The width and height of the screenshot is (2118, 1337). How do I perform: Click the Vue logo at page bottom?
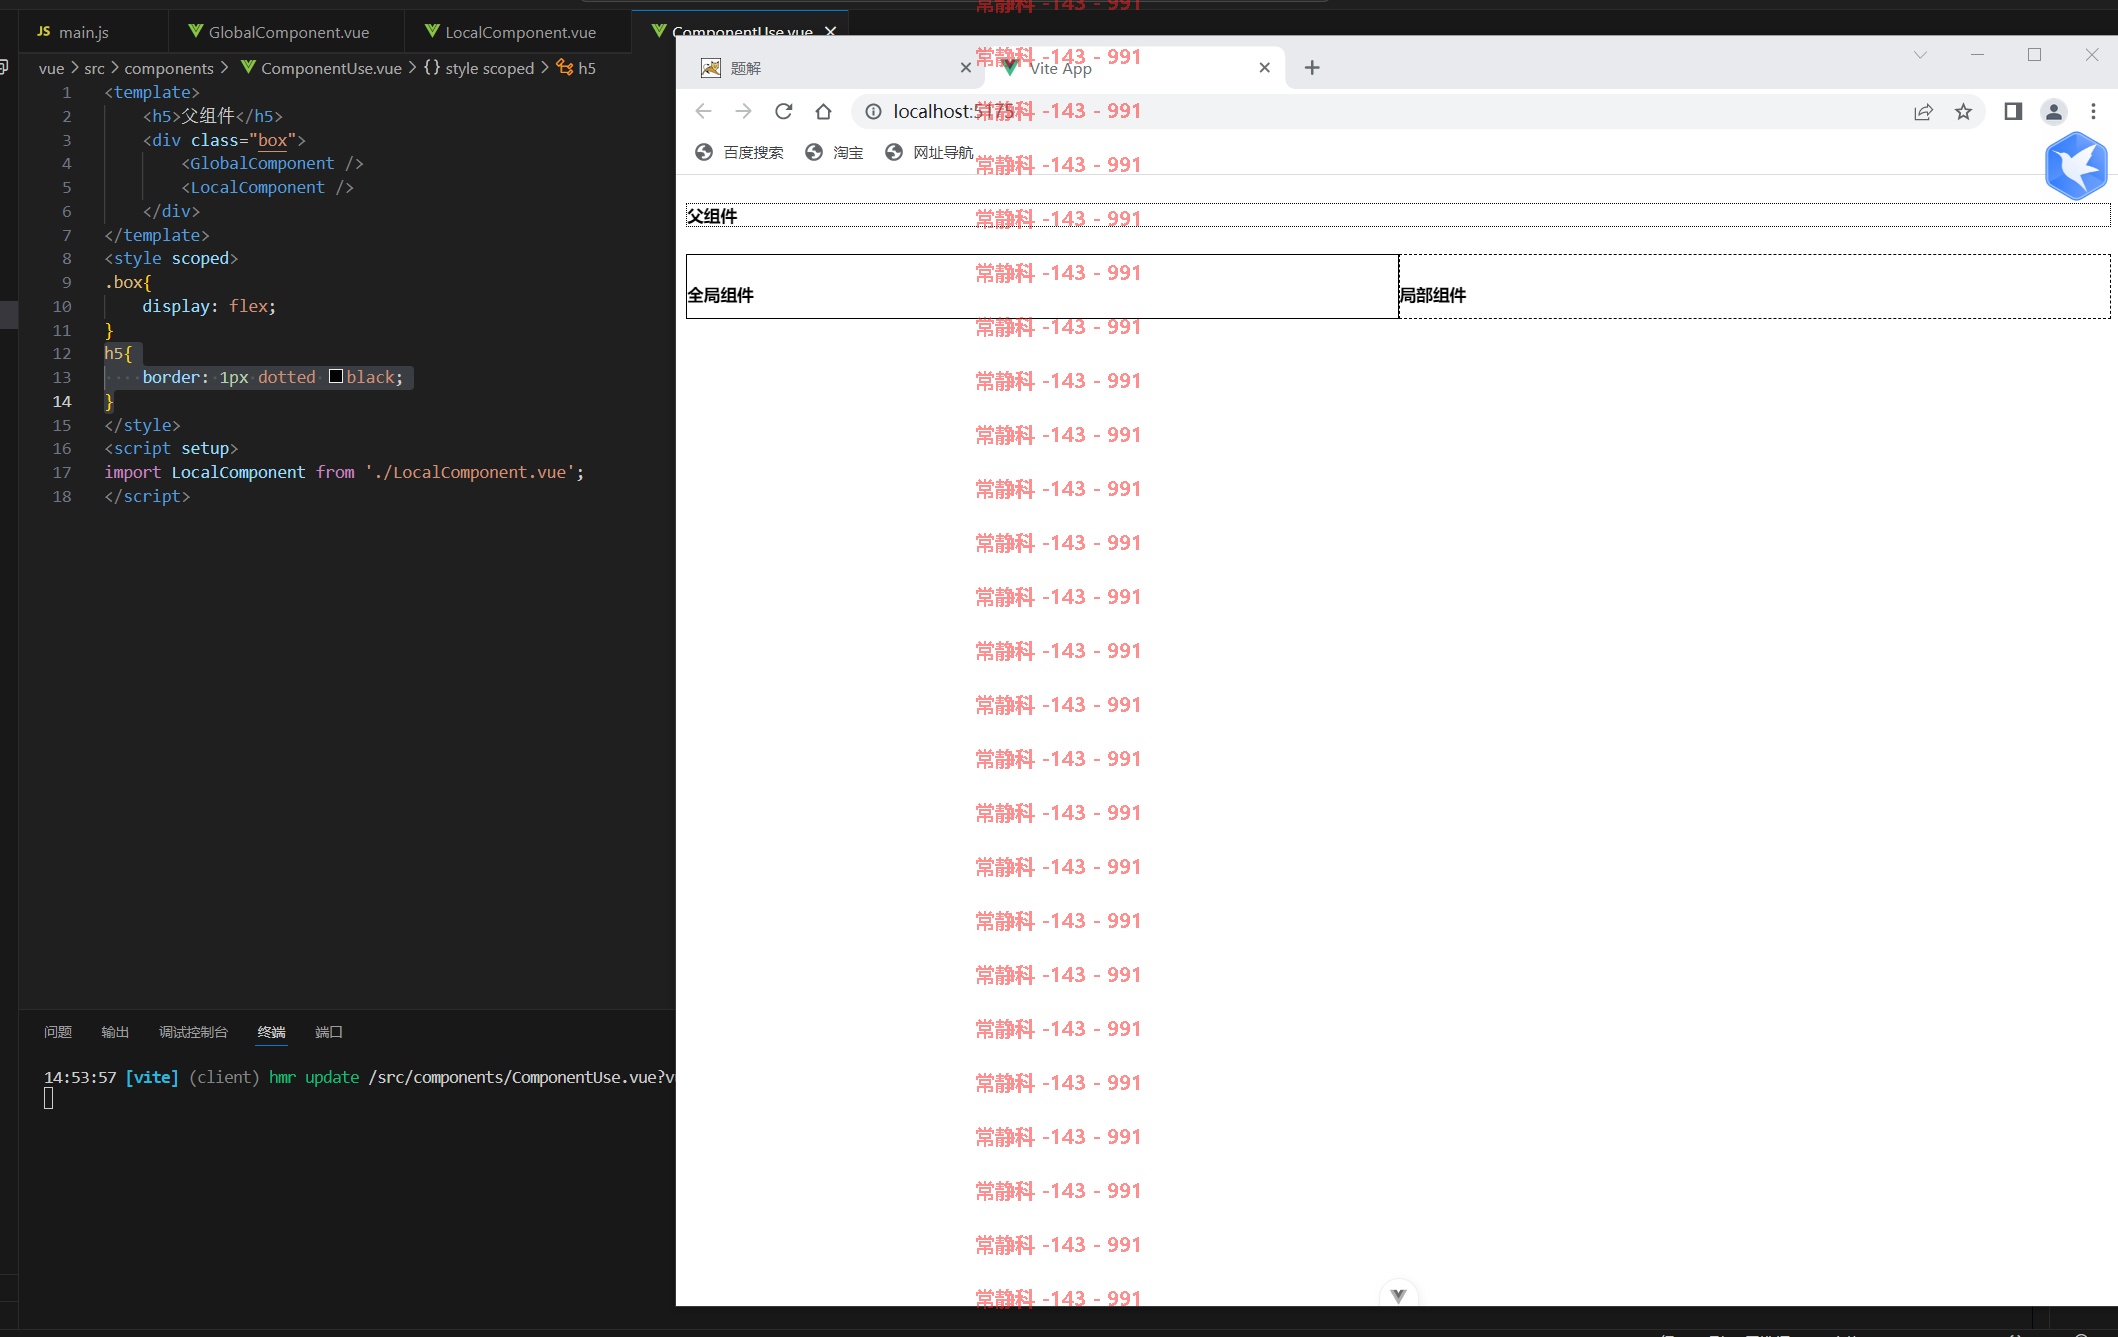(1398, 1295)
